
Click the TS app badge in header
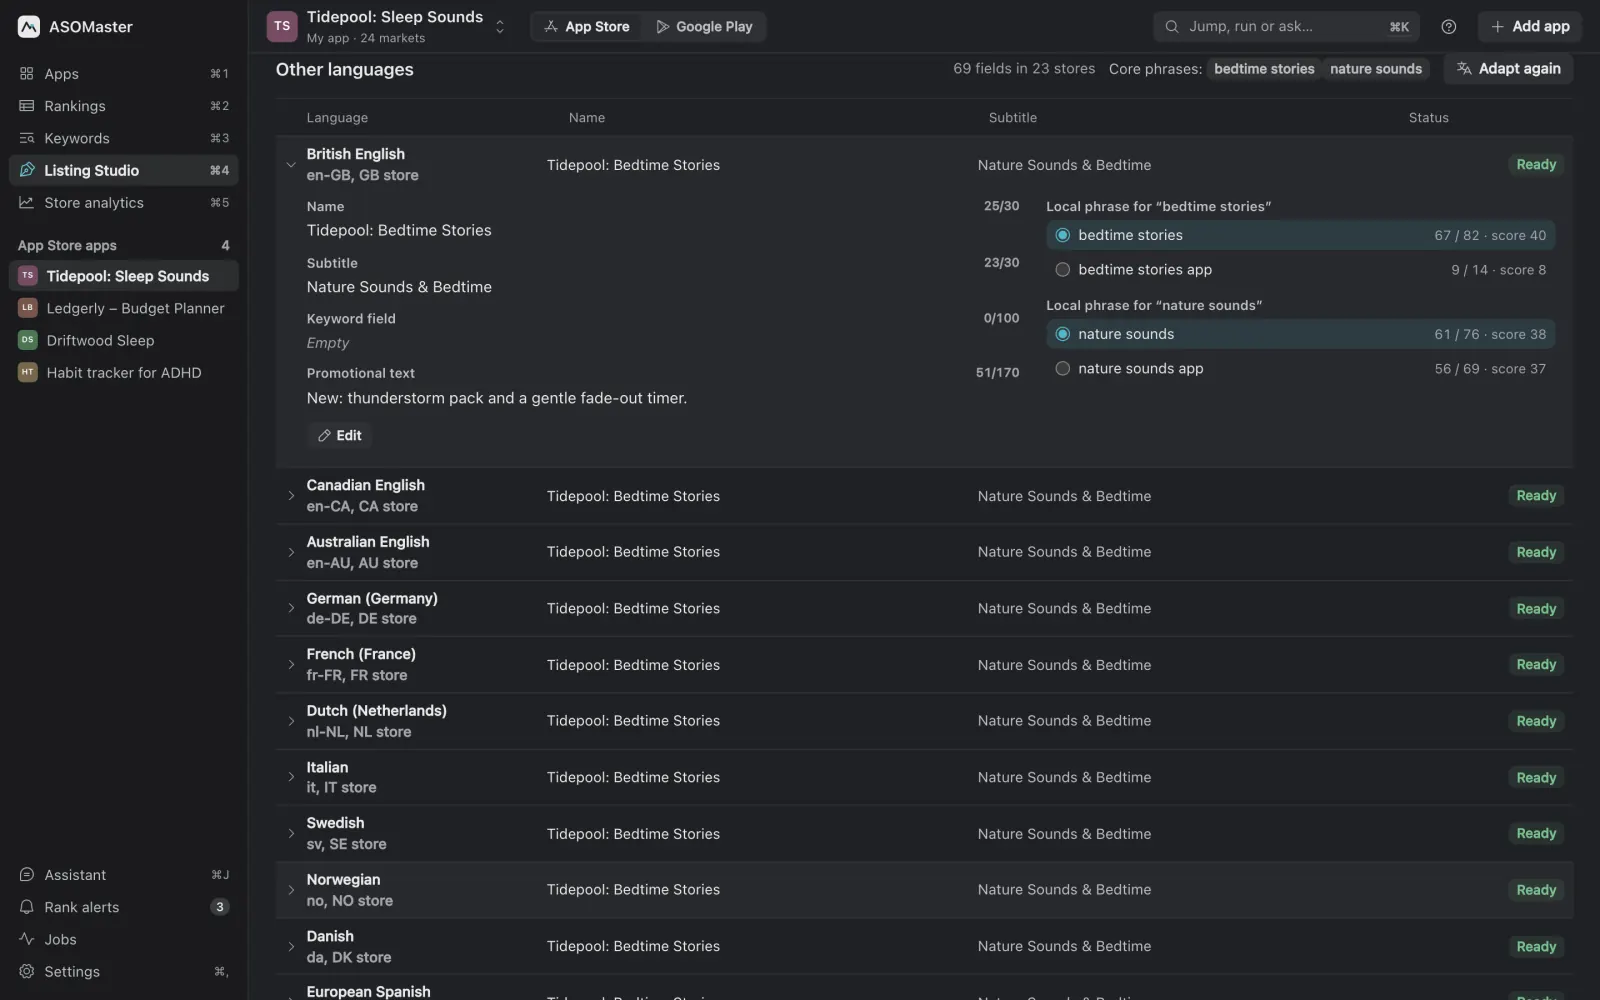(x=282, y=27)
